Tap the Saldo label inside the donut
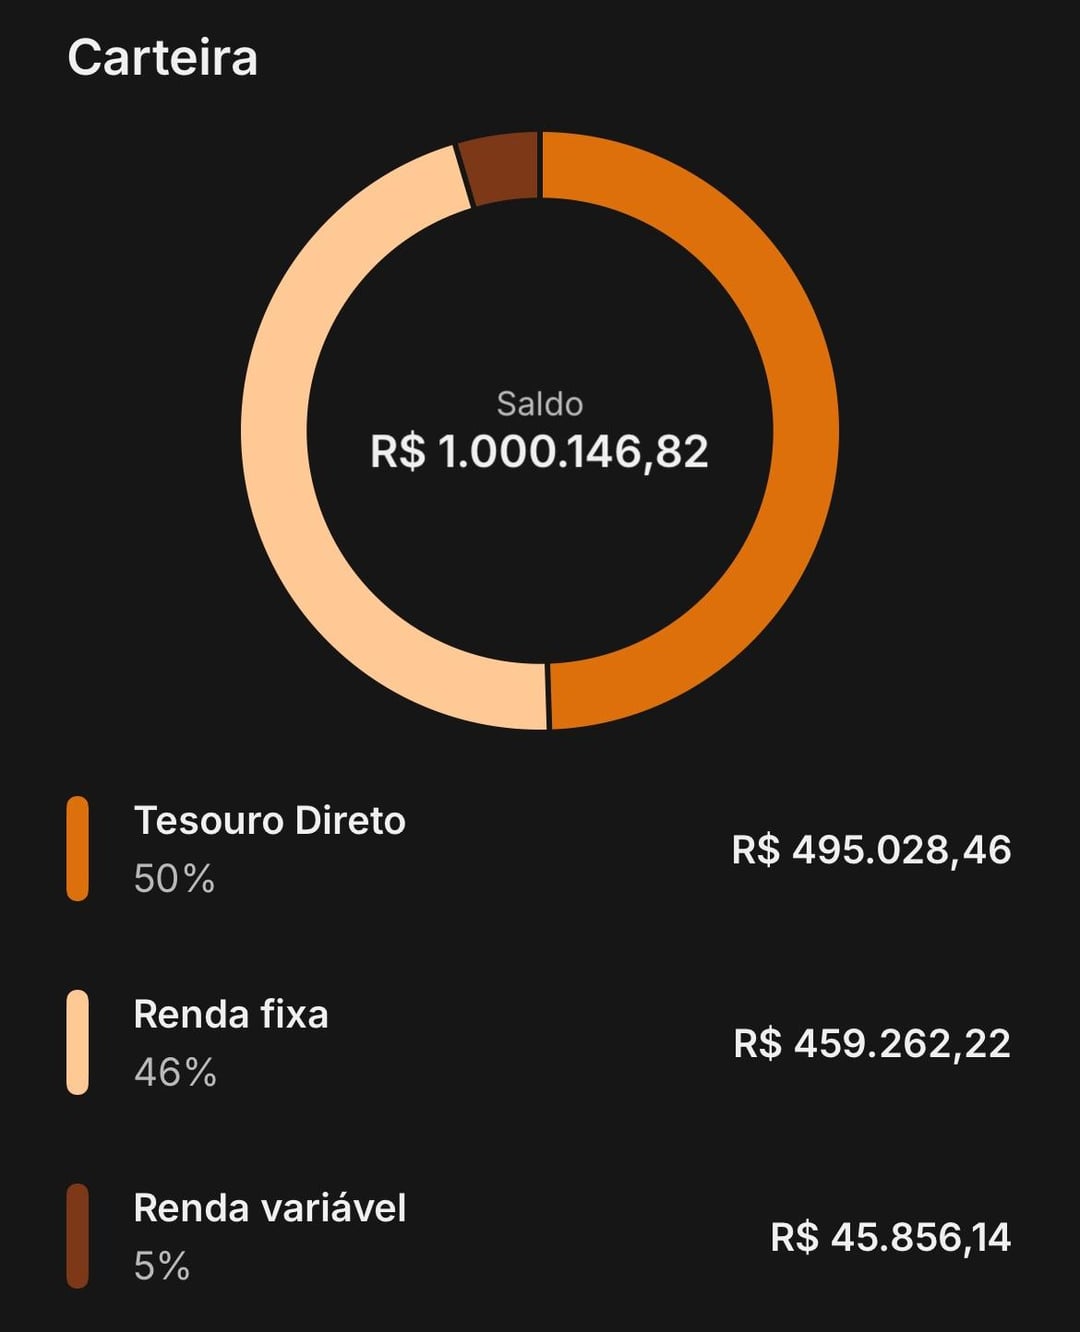 [x=539, y=404]
